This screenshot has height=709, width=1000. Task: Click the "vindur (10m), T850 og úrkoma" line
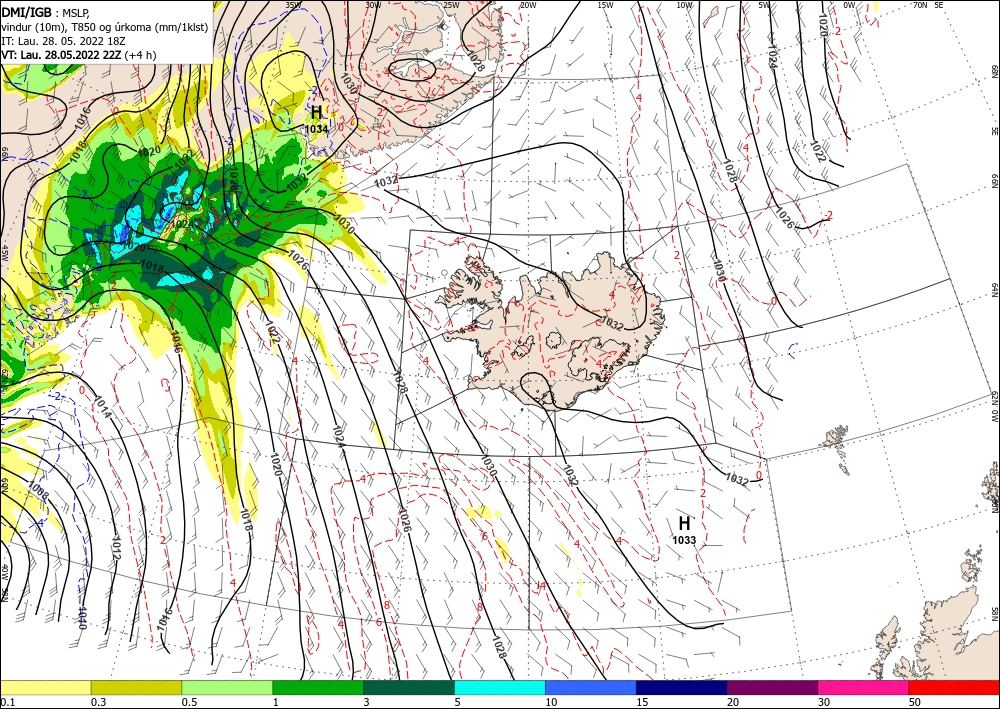pos(105,27)
